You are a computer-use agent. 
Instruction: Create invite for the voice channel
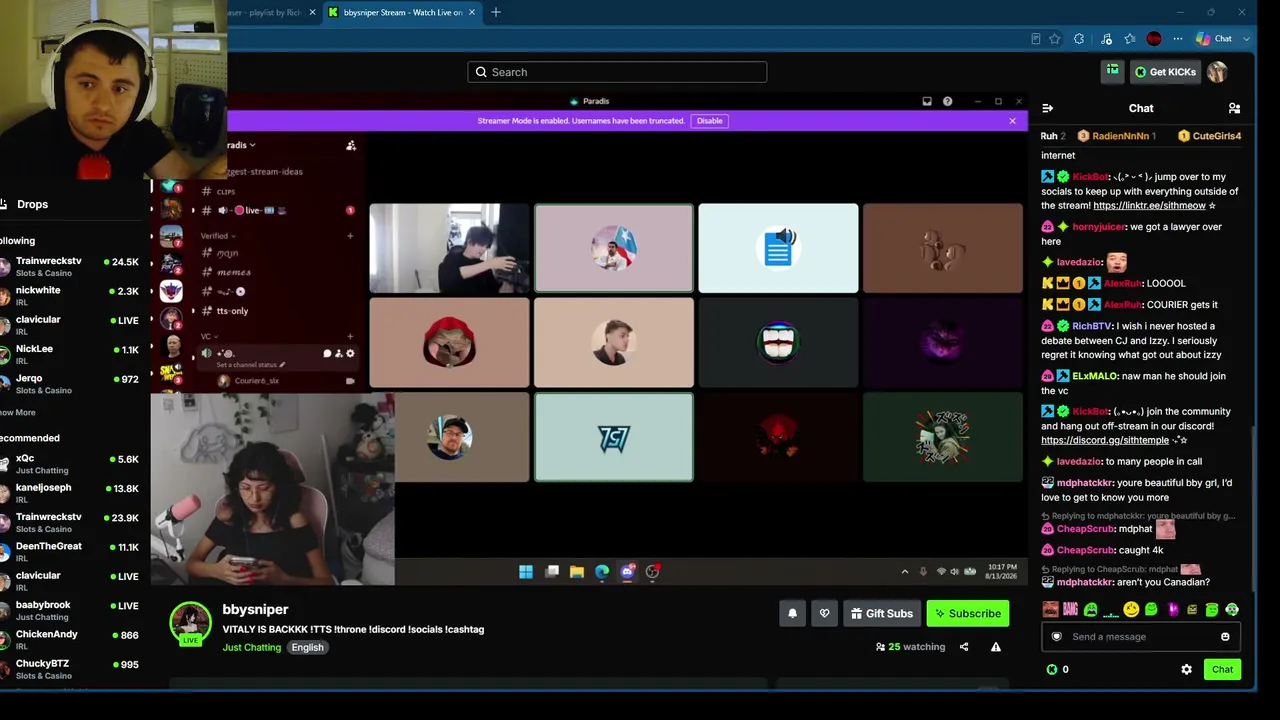tap(338, 353)
